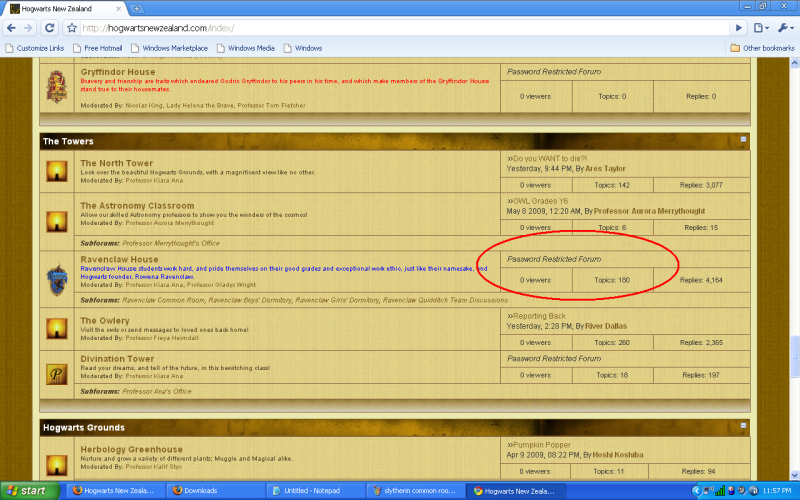Click 'Topics: 180' in Ravenclaw row
This screenshot has height=500, width=800.
coord(612,280)
